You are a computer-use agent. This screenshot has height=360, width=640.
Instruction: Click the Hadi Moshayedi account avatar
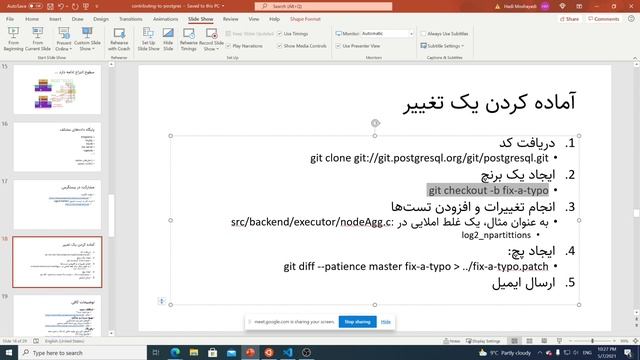(x=544, y=6)
